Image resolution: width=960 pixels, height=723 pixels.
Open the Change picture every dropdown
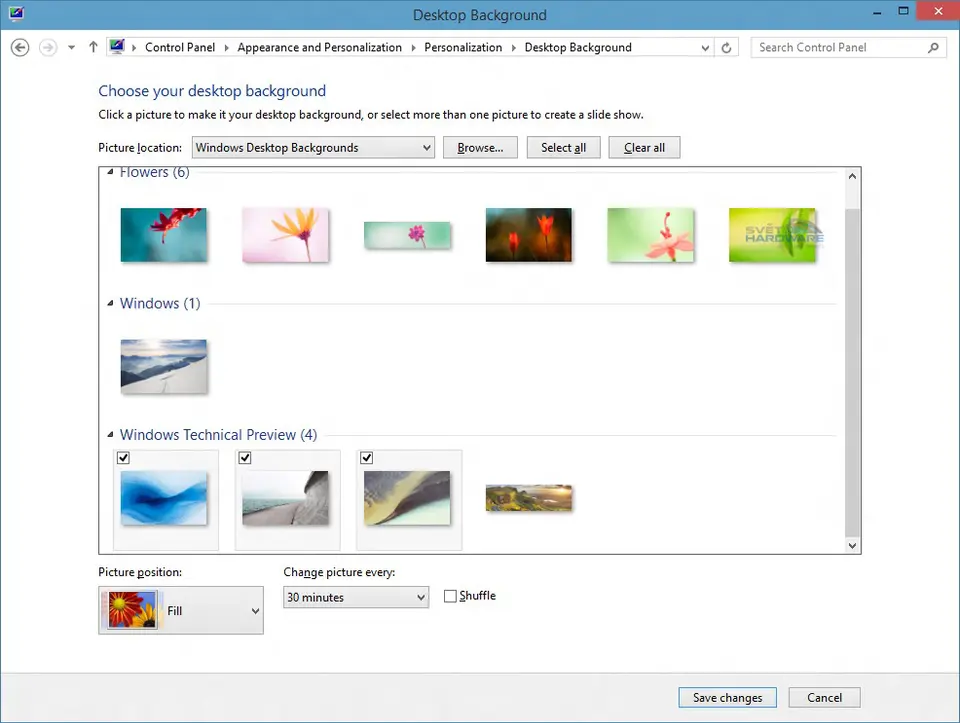356,597
